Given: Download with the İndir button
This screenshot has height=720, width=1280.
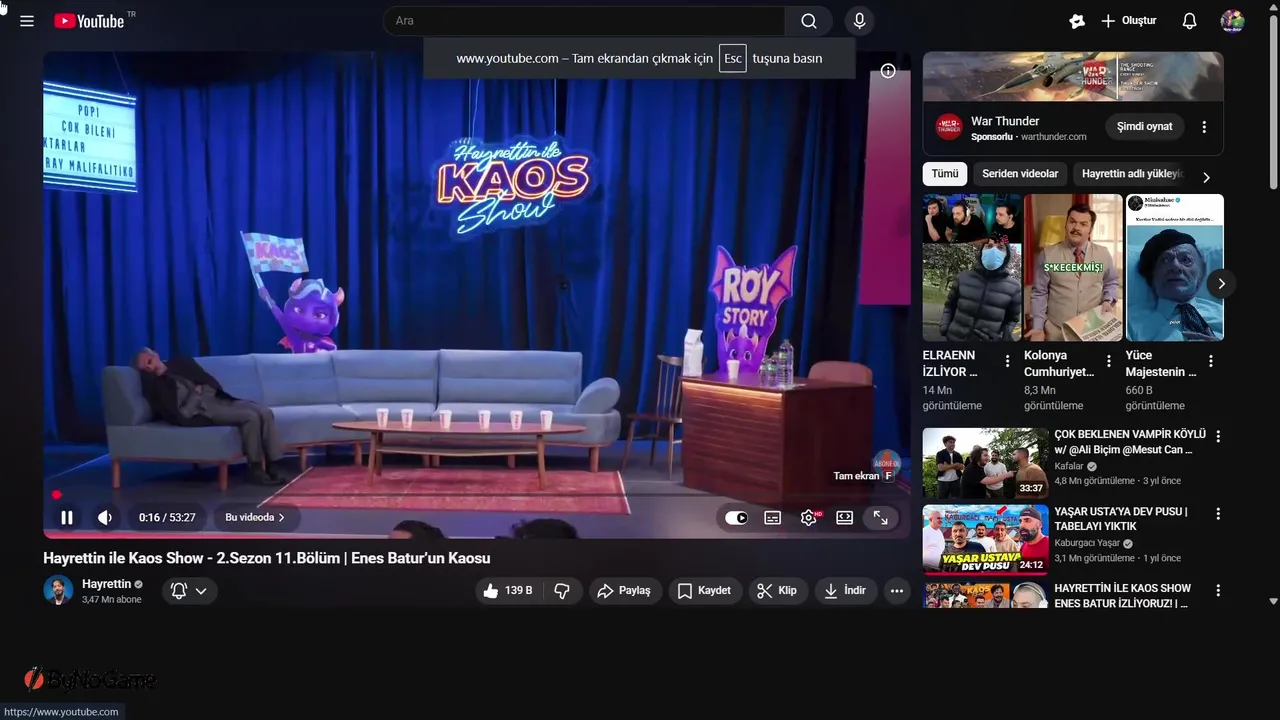Looking at the screenshot, I should pos(845,591).
